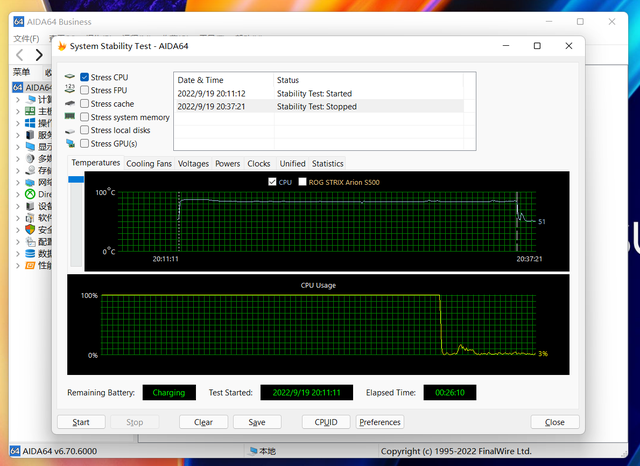Select the database icon in the AIDA64 tree
Viewport: 640px width, 466px height.
tap(30, 253)
